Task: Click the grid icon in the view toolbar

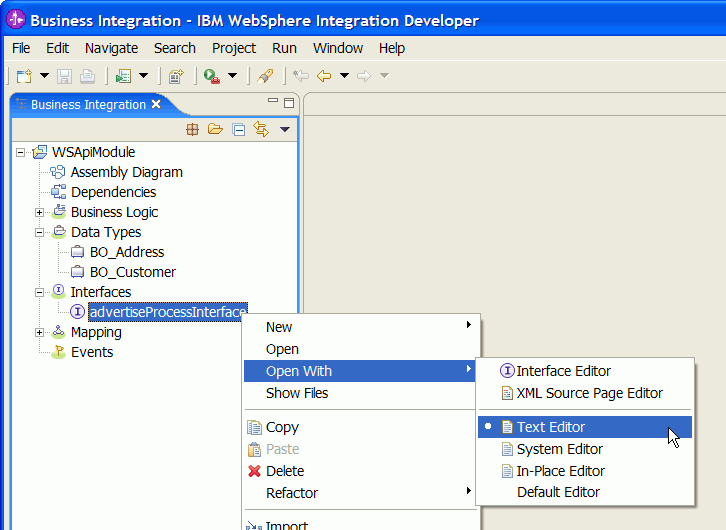Action: click(193, 130)
